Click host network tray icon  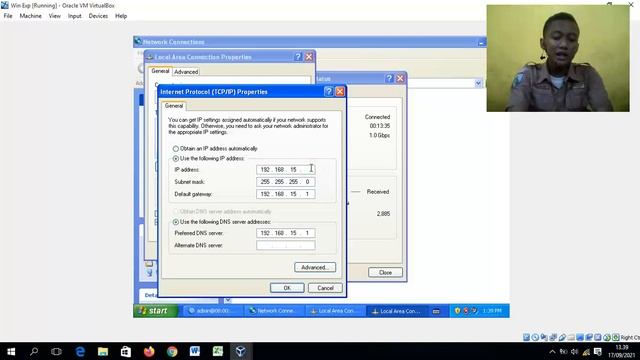click(586, 351)
